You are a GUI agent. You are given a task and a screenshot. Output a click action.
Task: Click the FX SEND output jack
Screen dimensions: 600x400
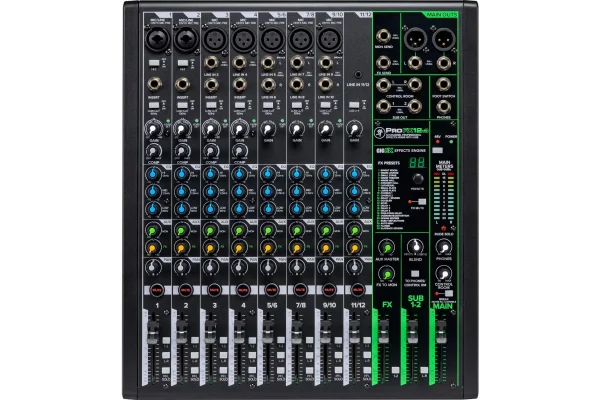coord(383,62)
